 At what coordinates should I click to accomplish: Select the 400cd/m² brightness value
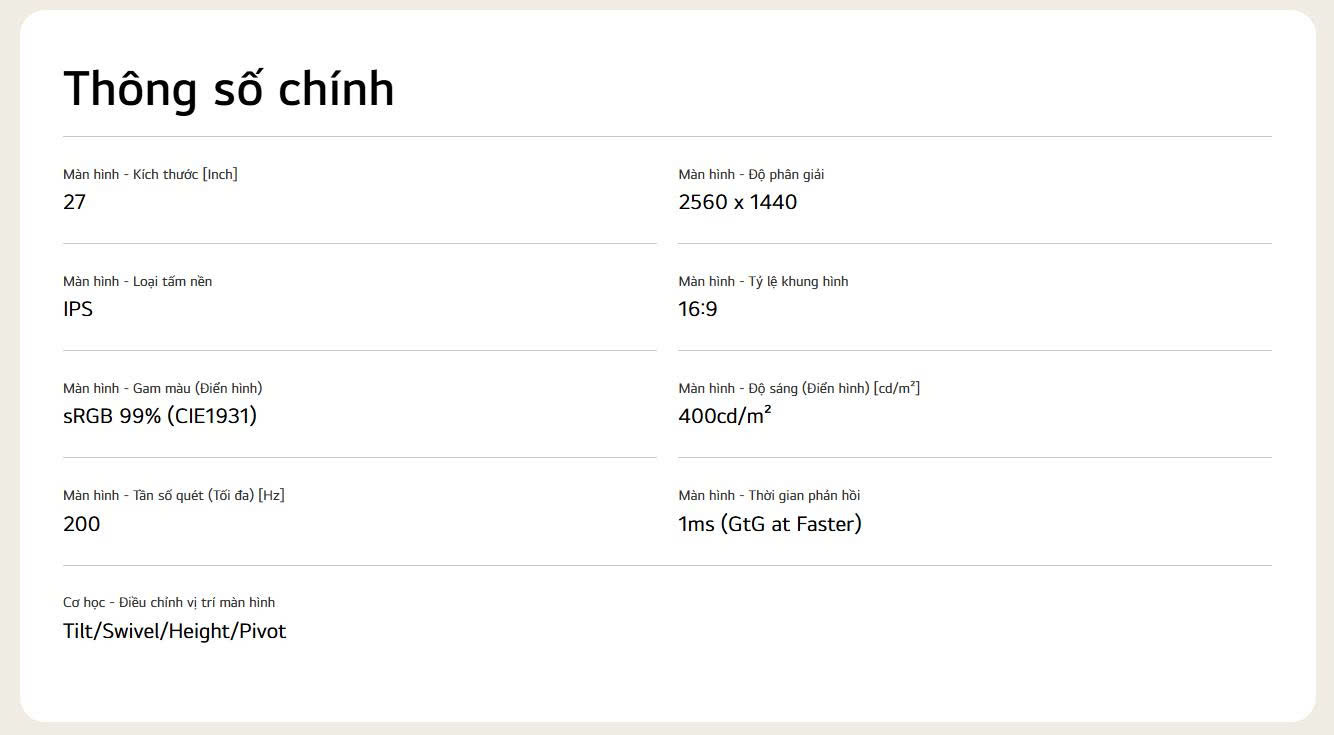tap(724, 416)
